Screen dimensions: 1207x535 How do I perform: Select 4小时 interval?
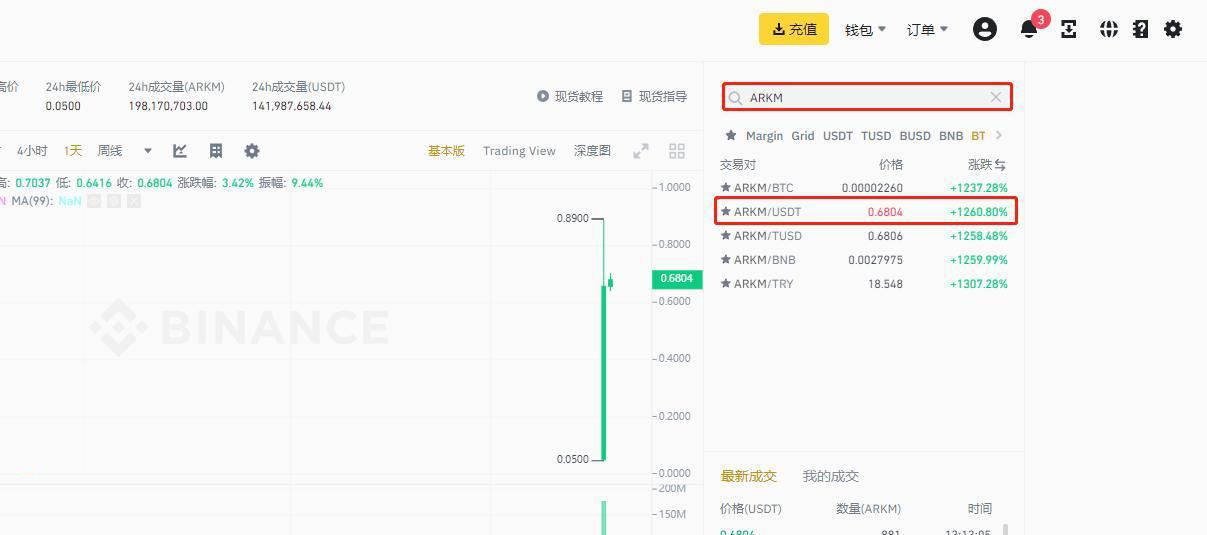[32, 151]
